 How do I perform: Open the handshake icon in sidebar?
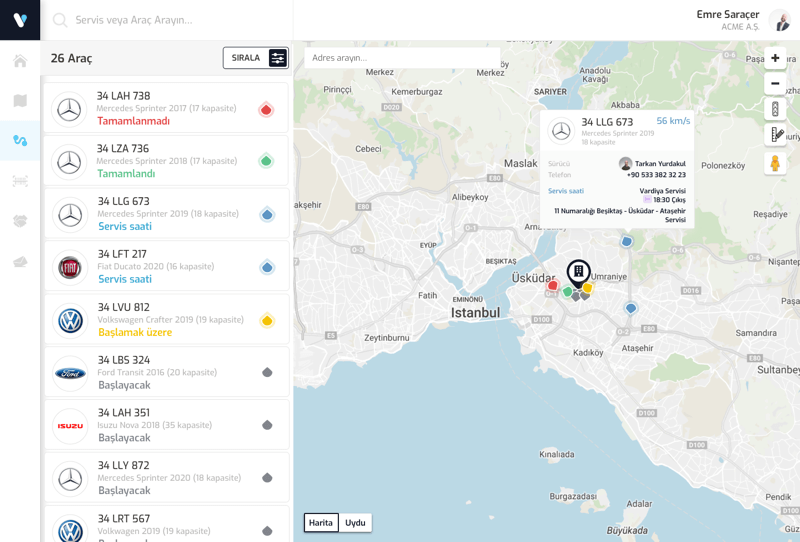tap(20, 221)
